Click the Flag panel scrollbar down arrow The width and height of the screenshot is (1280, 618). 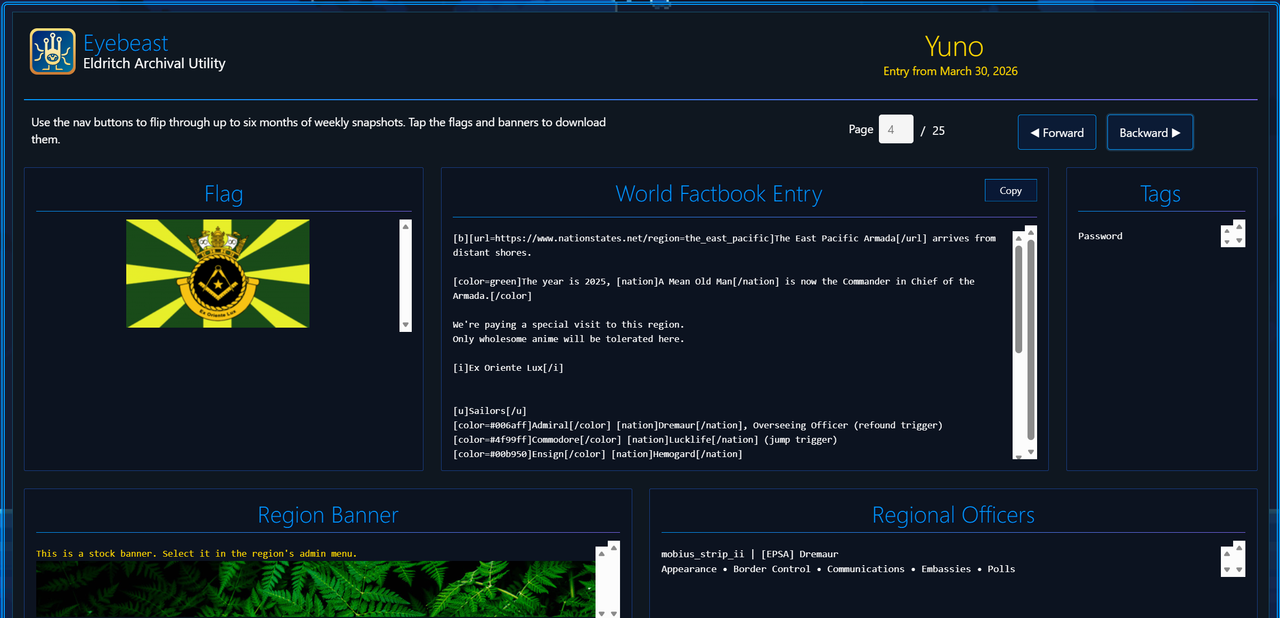(x=405, y=325)
